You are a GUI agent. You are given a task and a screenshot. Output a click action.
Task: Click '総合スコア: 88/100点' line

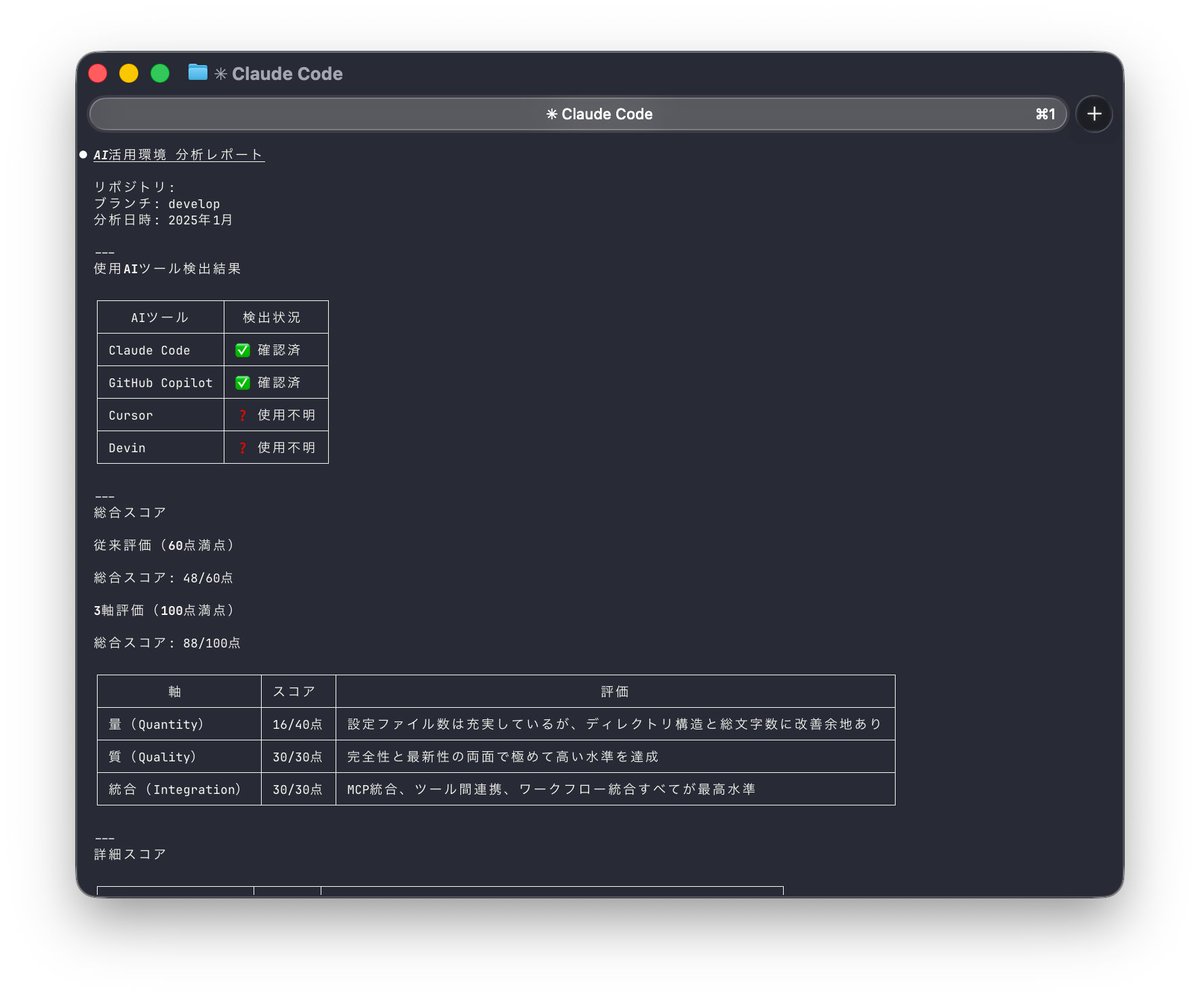pyautogui.click(x=167, y=643)
